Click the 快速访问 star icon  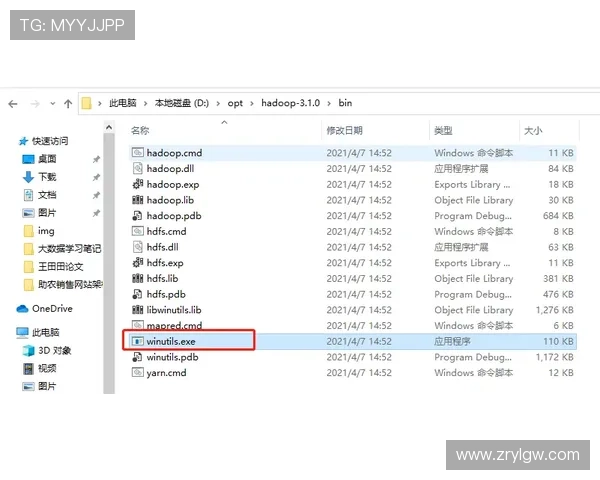click(23, 141)
